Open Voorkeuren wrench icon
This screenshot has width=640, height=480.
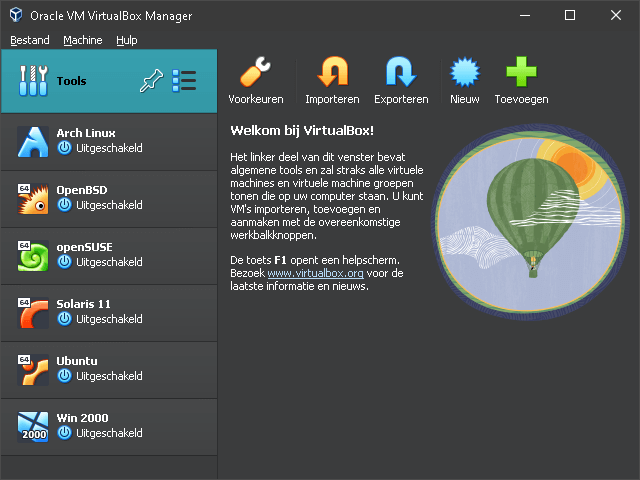(256, 72)
